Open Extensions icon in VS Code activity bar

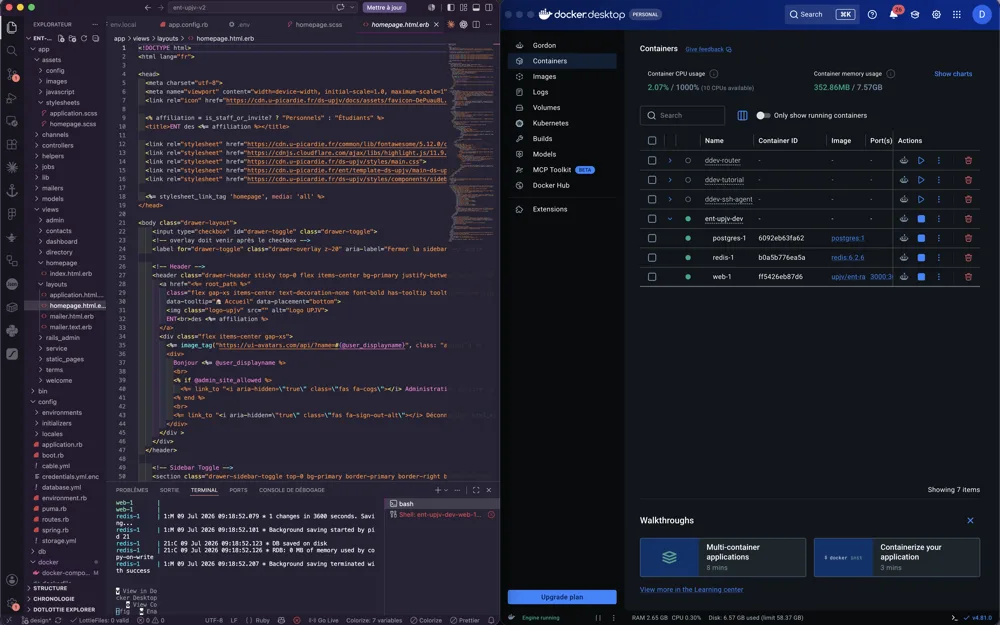[x=11, y=145]
